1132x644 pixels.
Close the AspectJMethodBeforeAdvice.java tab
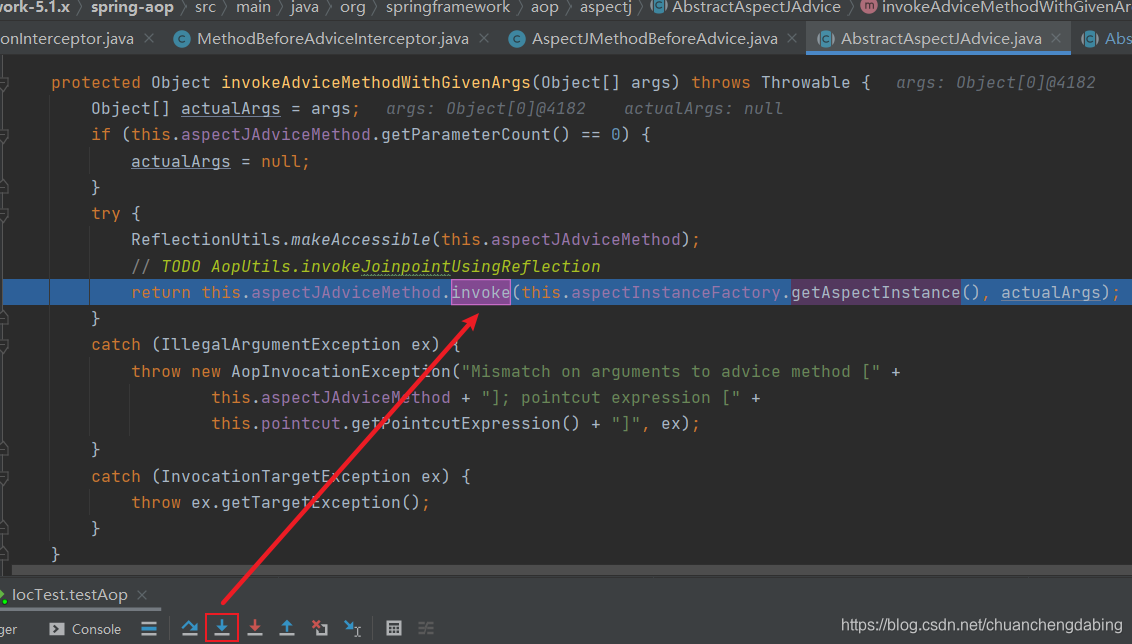tap(792, 38)
